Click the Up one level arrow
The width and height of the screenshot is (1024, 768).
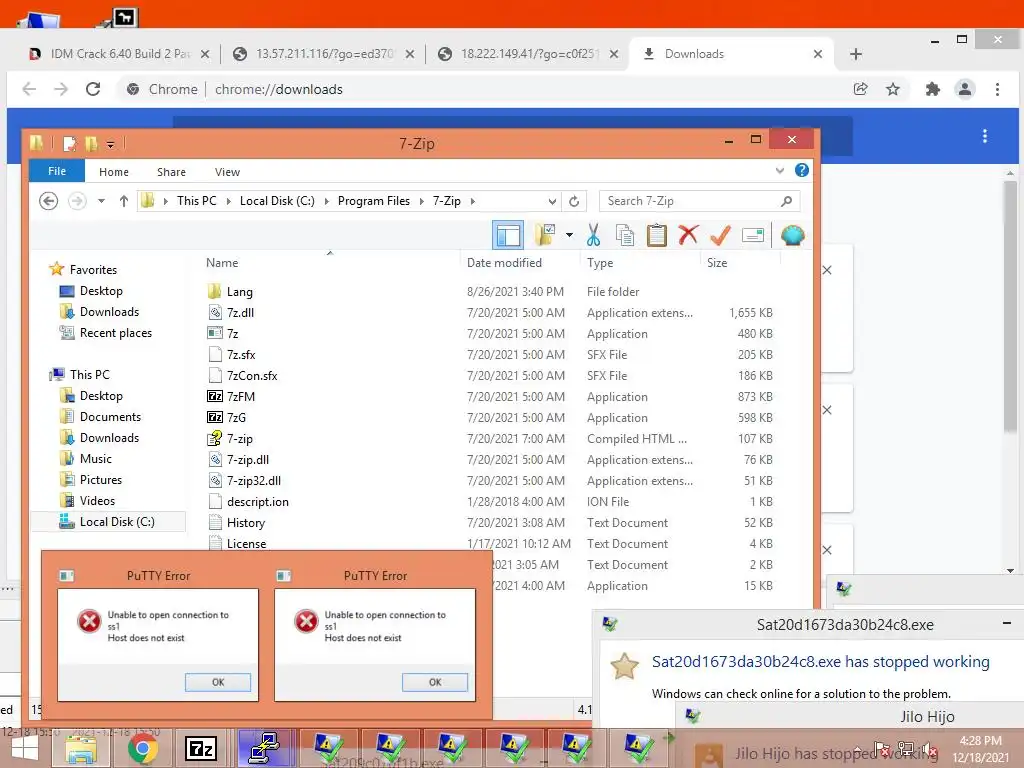coord(124,201)
